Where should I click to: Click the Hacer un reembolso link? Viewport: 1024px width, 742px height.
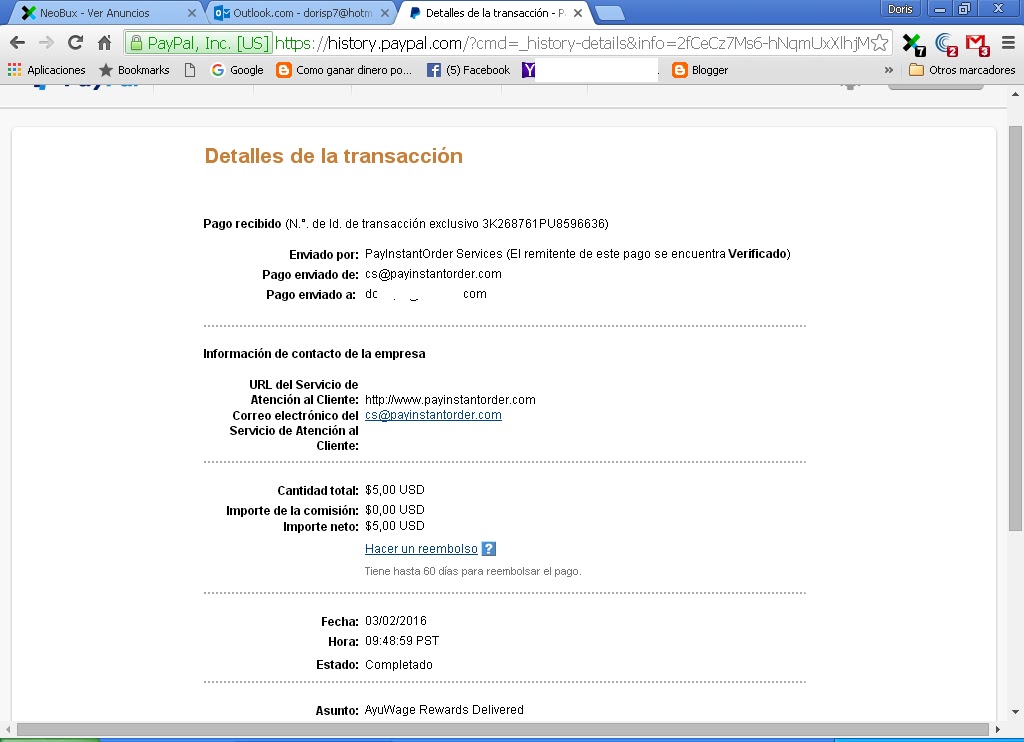click(421, 549)
